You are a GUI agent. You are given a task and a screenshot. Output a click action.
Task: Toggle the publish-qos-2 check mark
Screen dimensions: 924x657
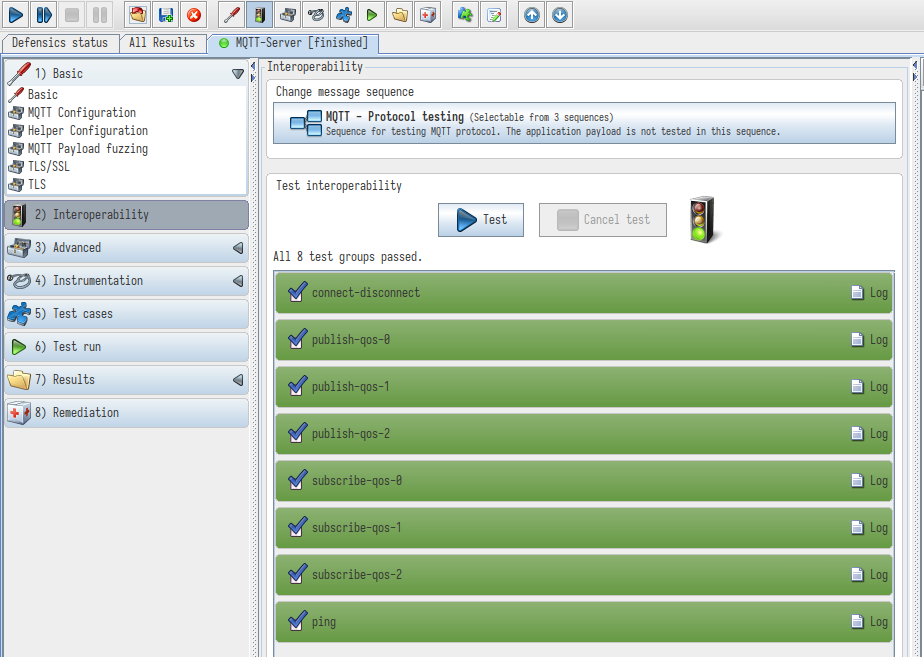[x=298, y=433]
